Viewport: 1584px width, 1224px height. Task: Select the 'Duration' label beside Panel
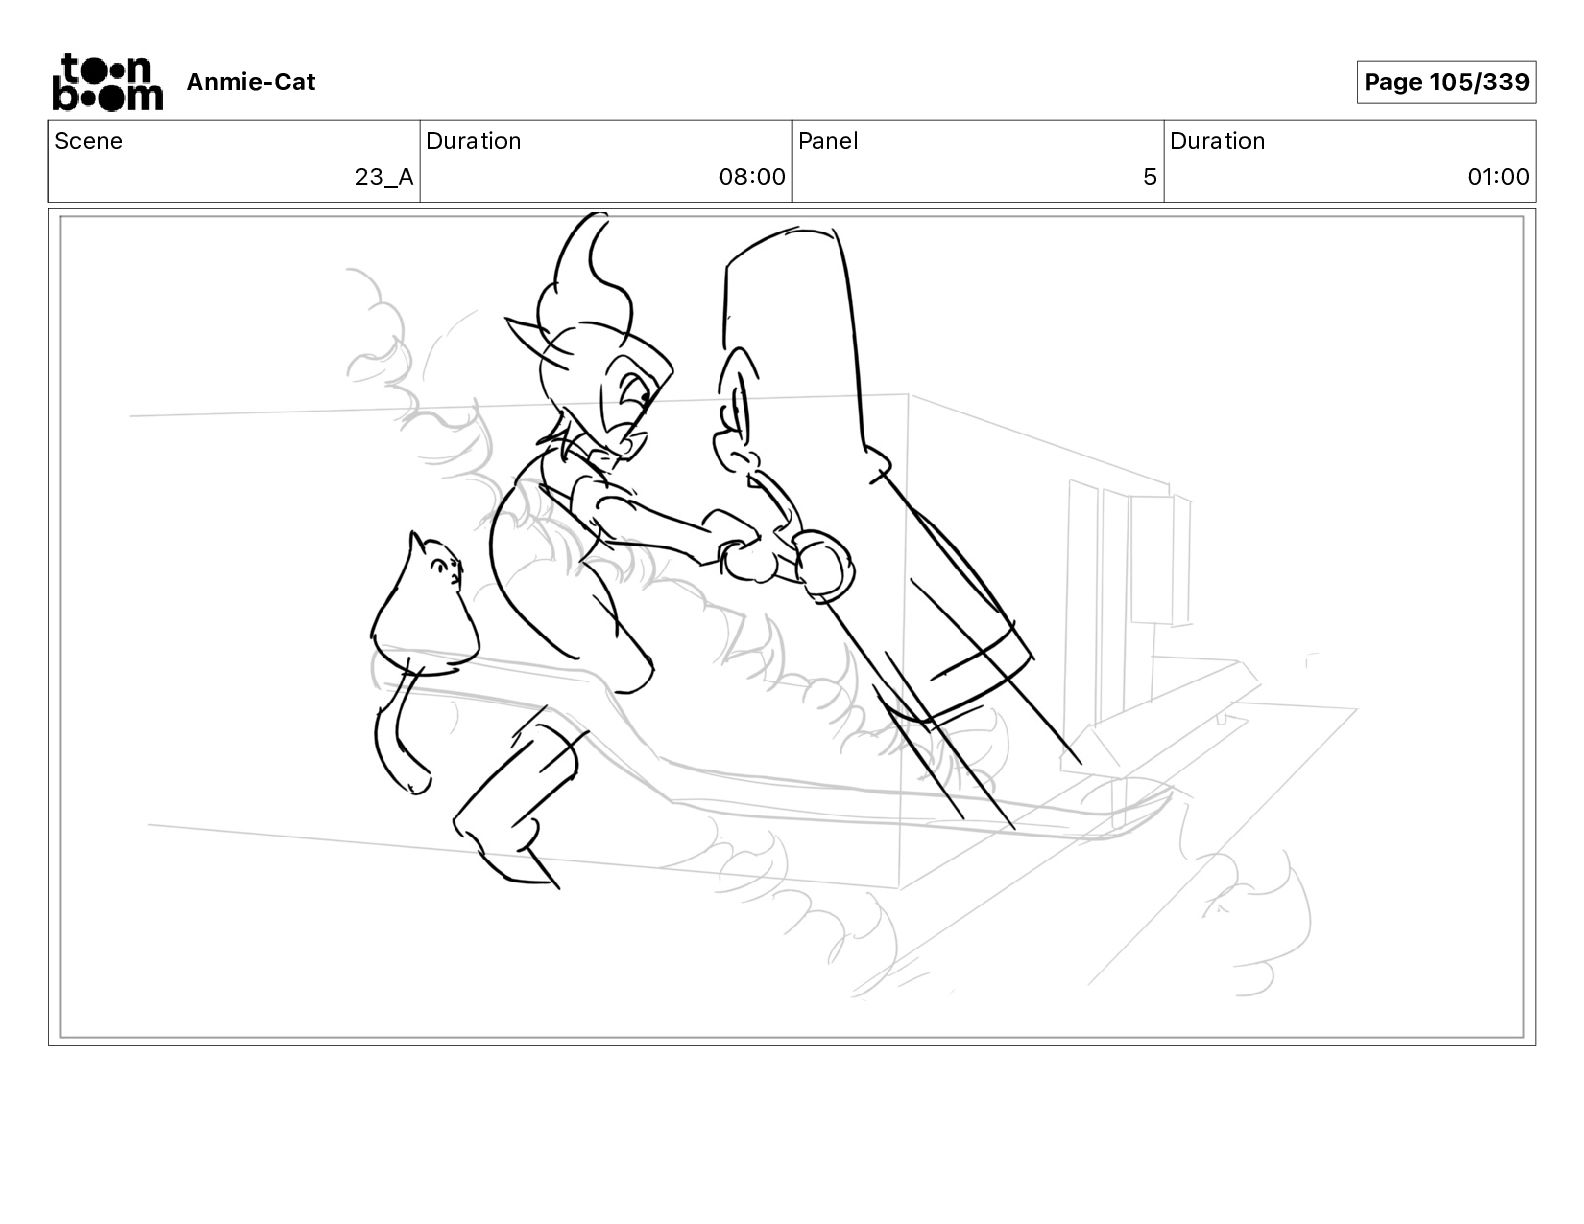[1218, 141]
